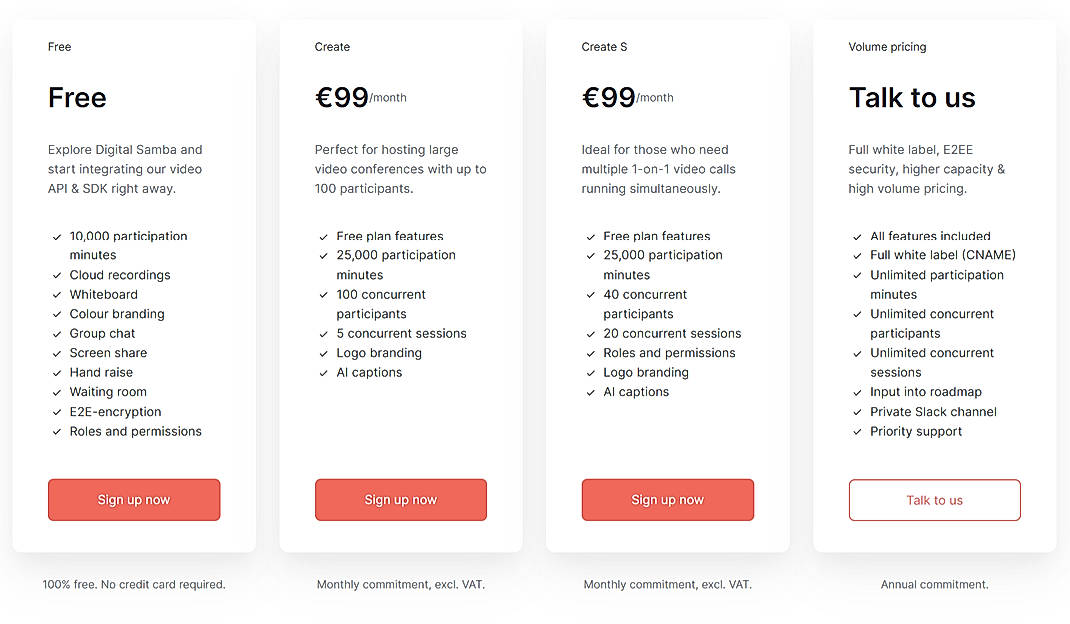Select the checkmark next to Roles and permissions in Create S
Screen dimensions: 1070x624
click(x=590, y=353)
